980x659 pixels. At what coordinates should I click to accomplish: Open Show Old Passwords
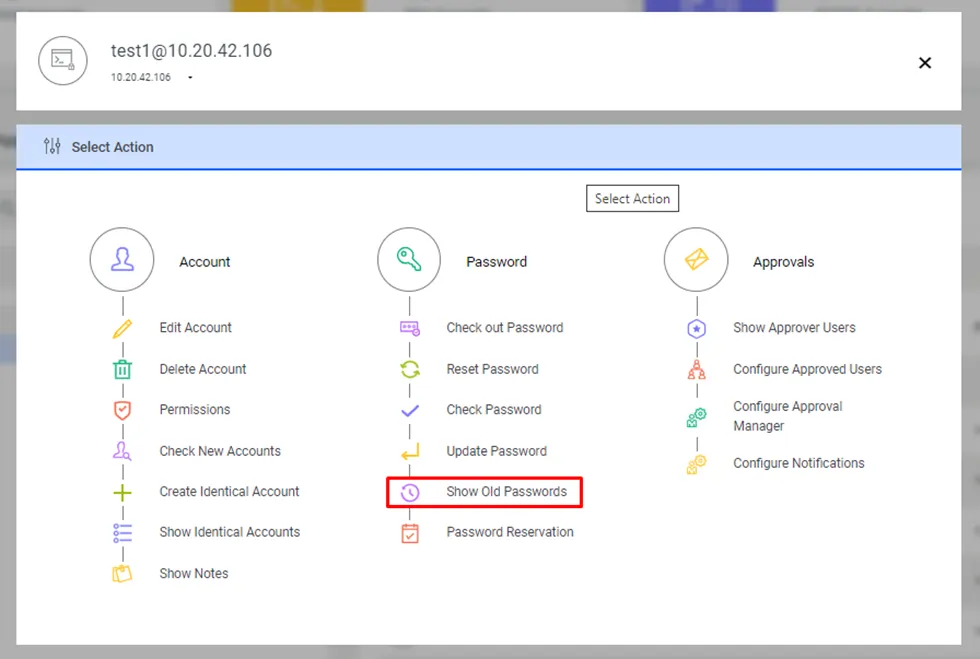point(507,491)
